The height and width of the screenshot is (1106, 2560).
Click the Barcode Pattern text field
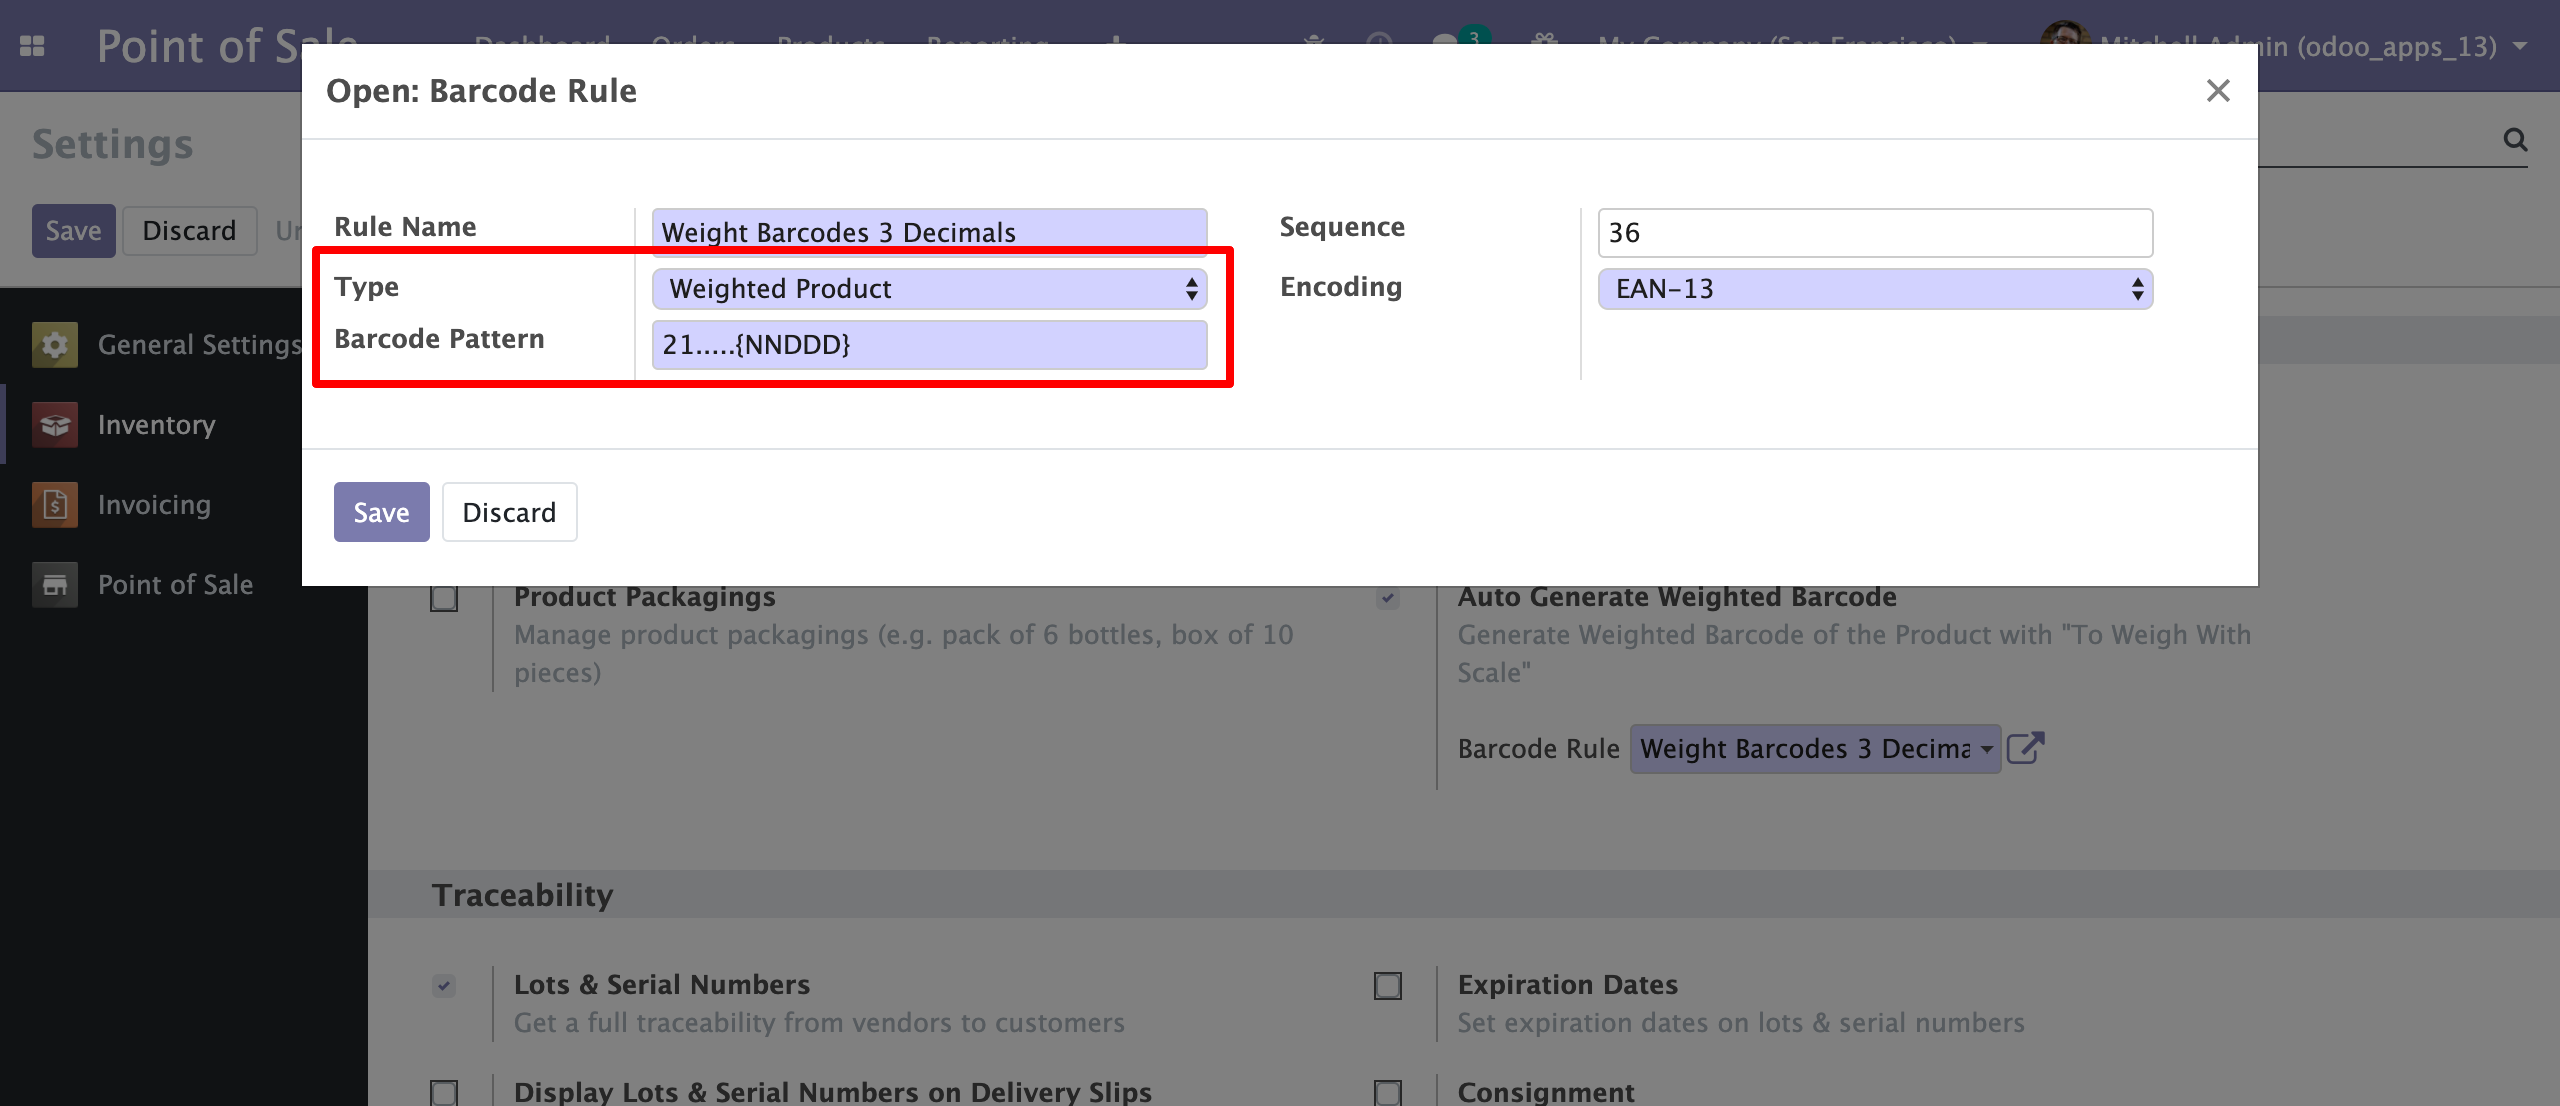point(929,345)
